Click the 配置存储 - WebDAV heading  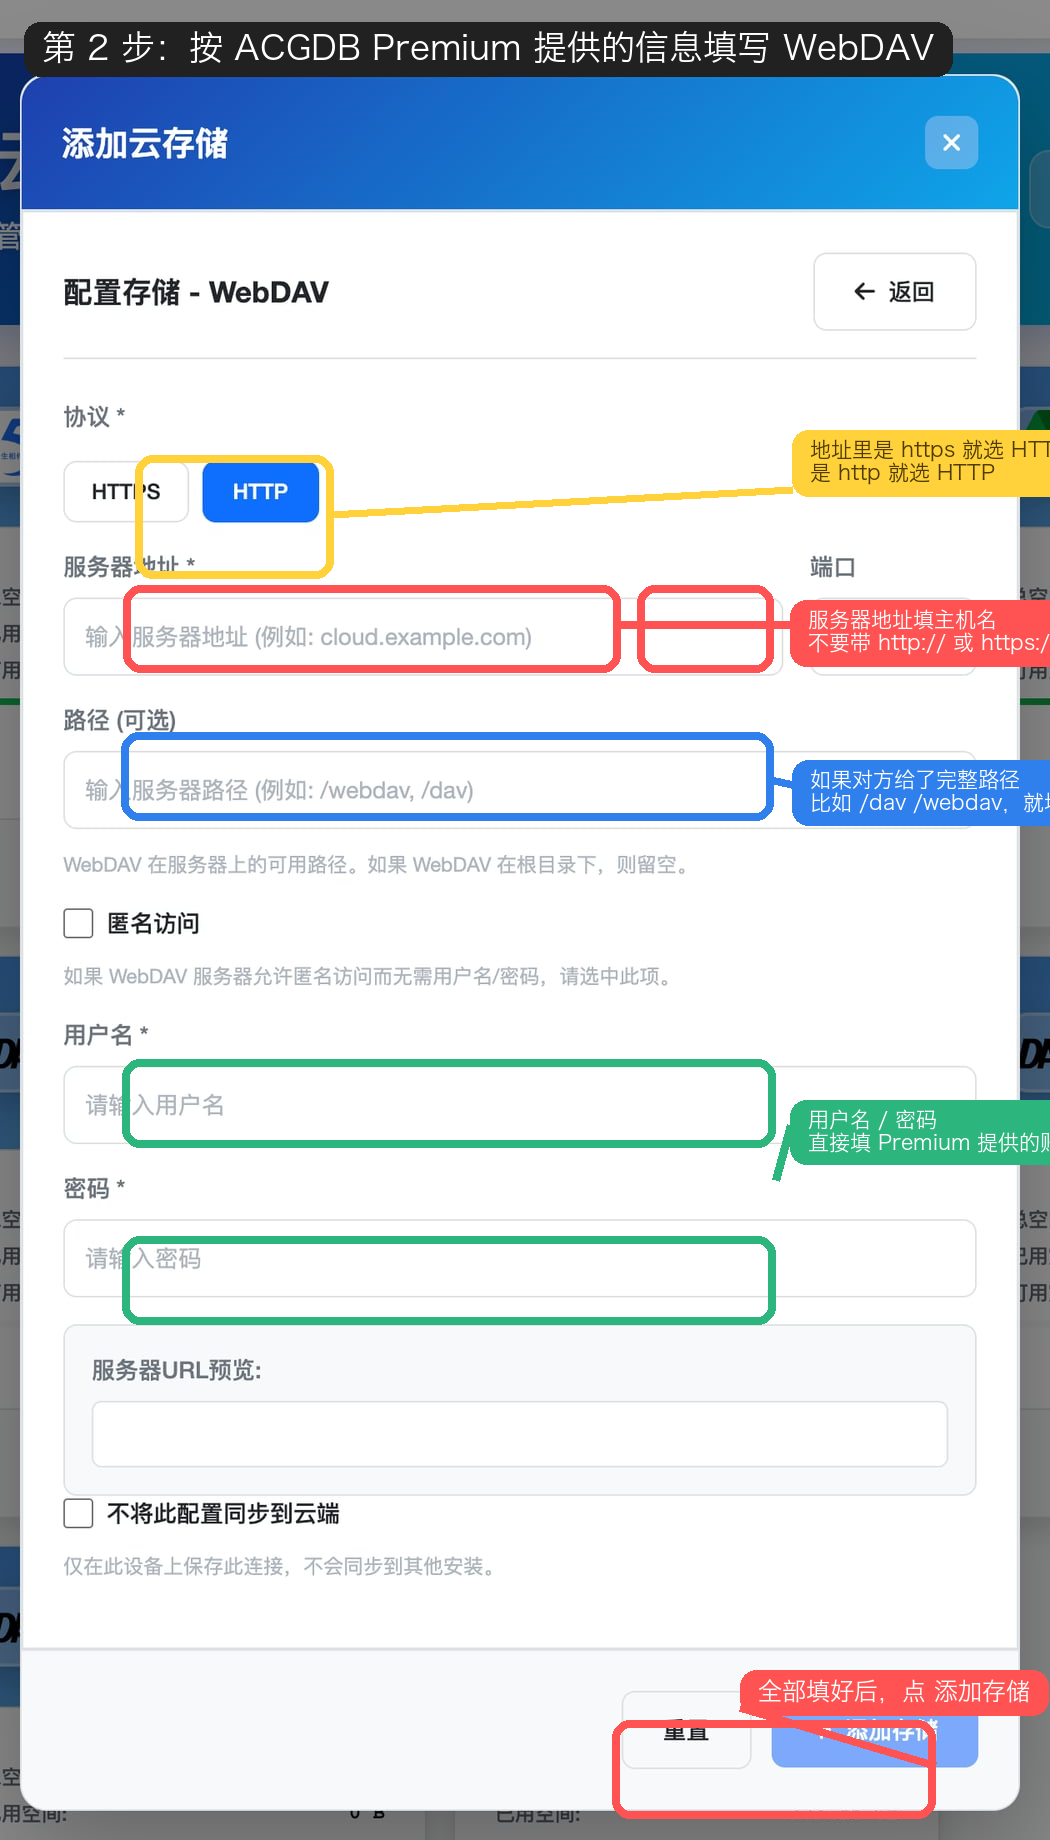click(196, 292)
